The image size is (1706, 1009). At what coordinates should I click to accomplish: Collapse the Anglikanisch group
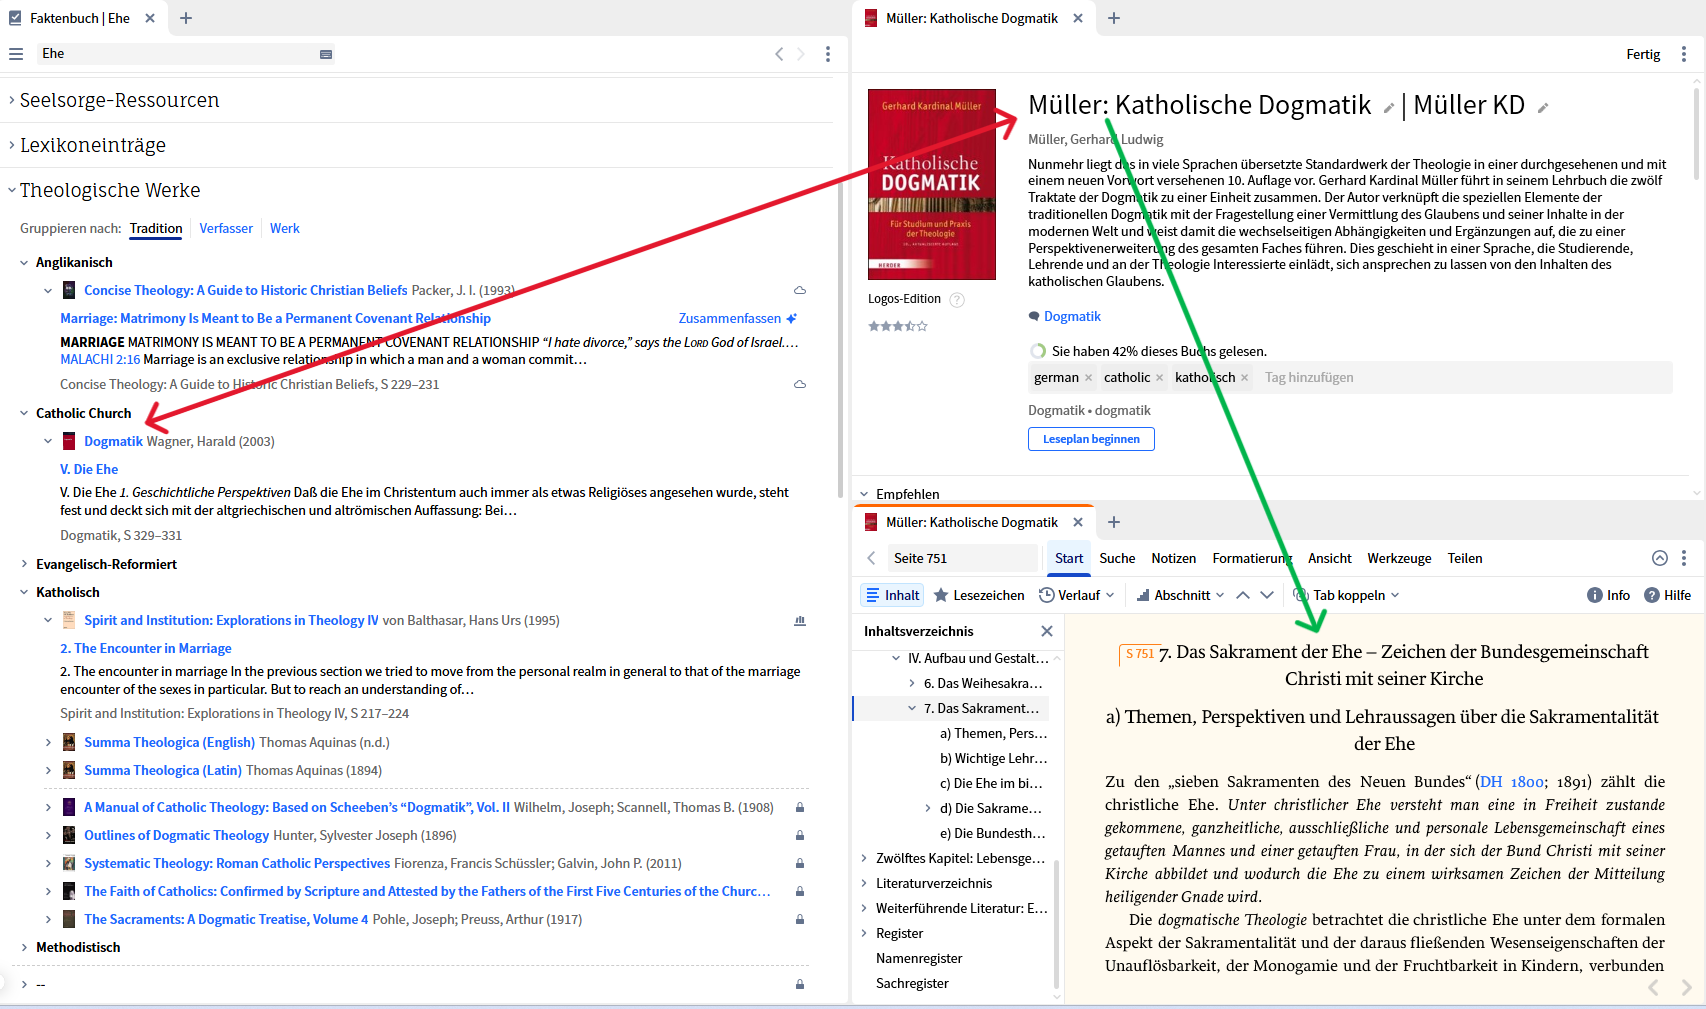coord(24,262)
